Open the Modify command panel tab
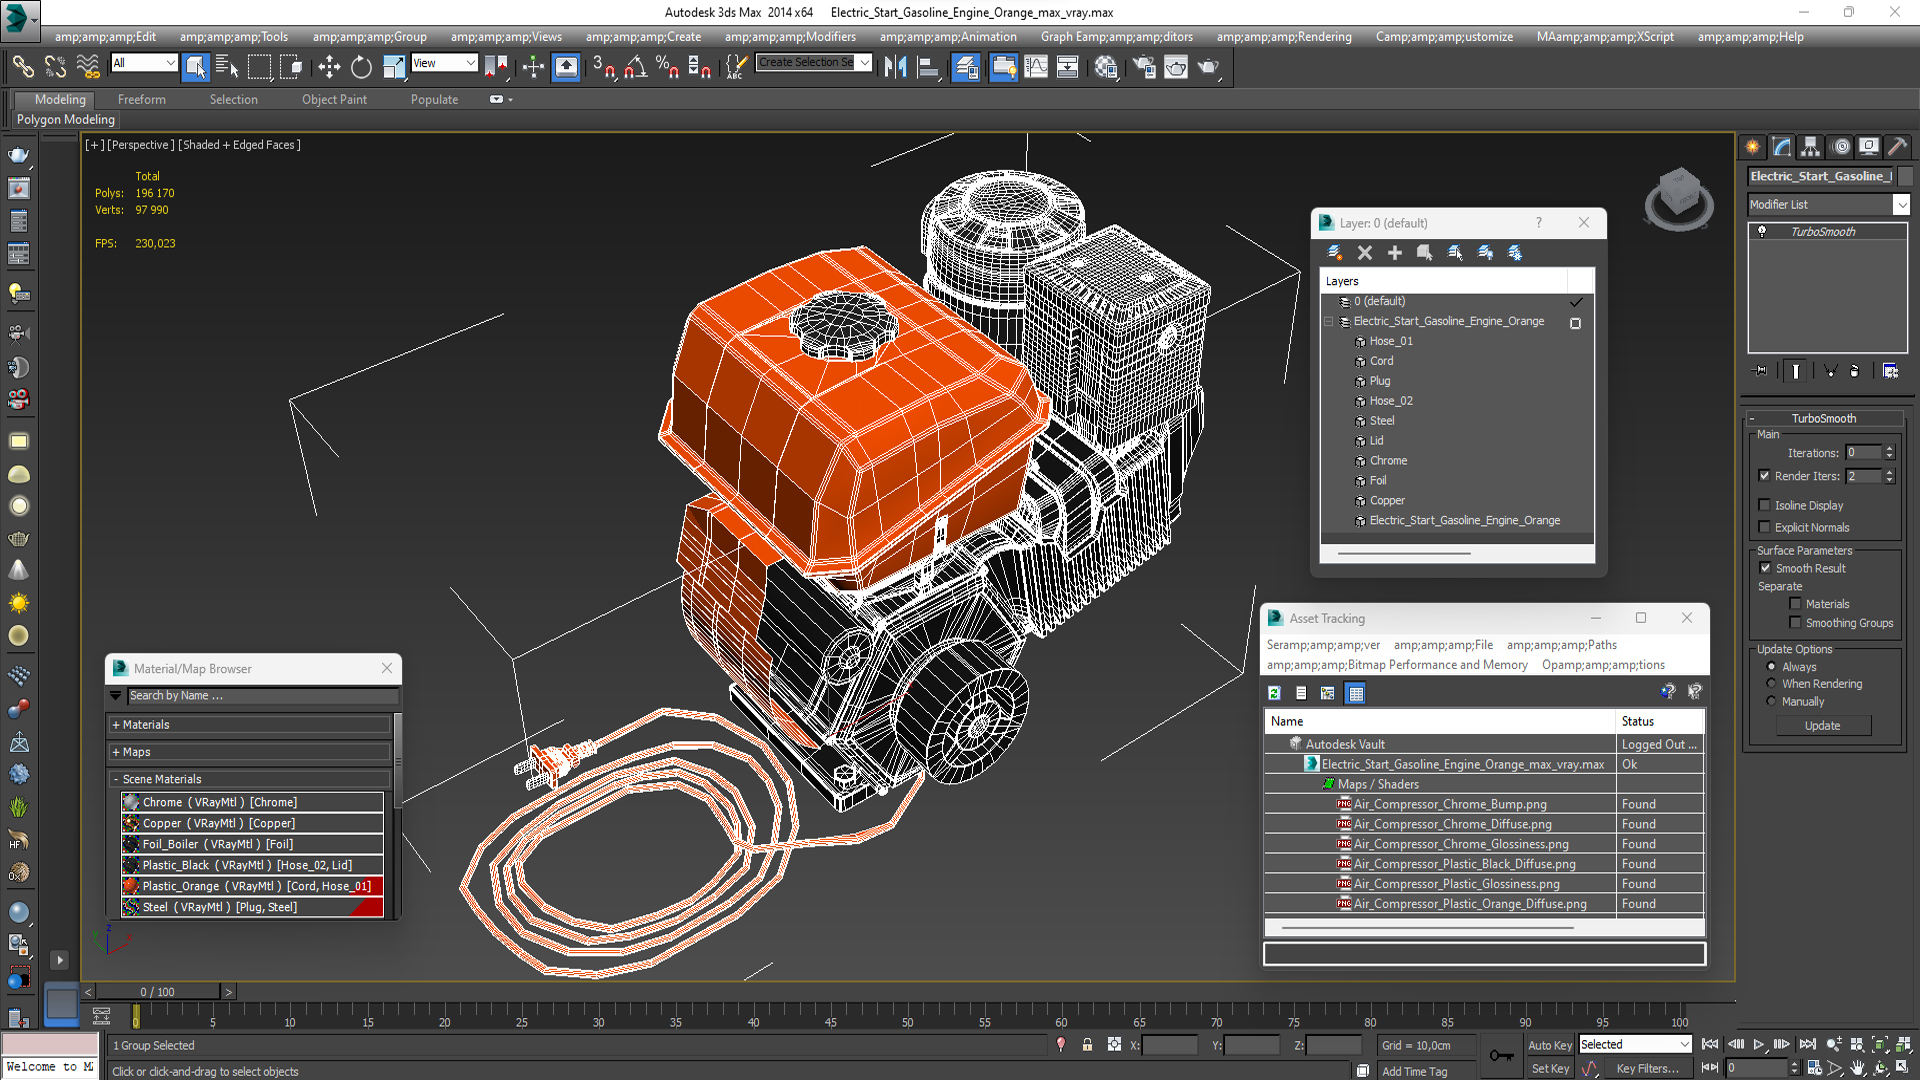The image size is (1920, 1080). point(1782,147)
